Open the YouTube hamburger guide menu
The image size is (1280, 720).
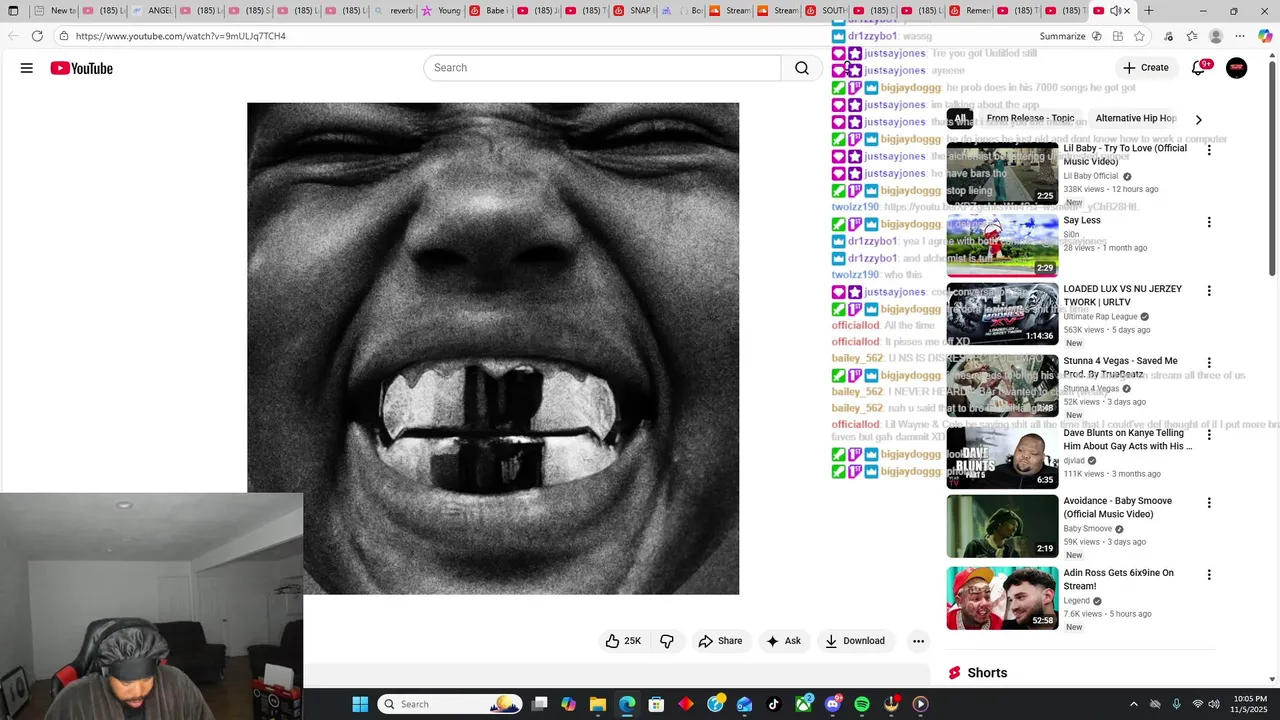point(27,68)
